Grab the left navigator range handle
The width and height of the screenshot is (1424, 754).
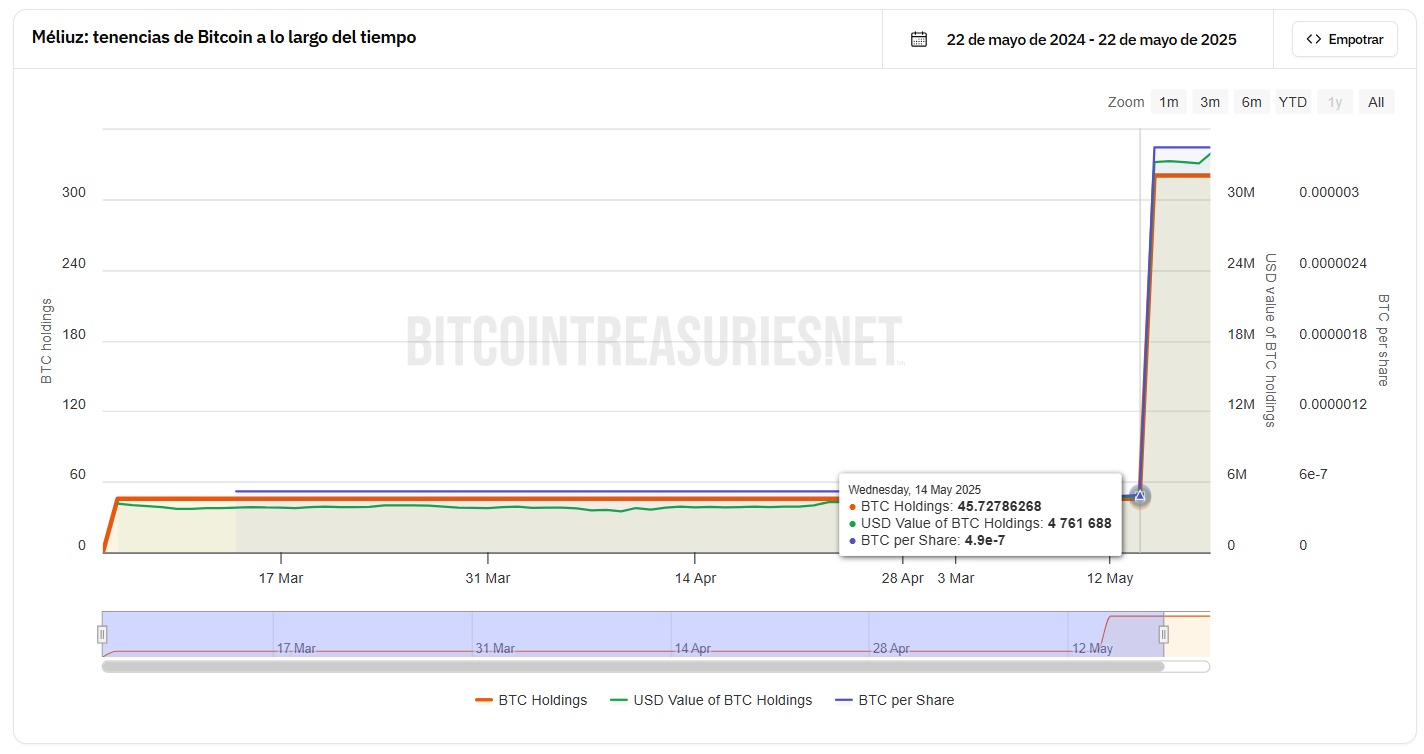102,634
